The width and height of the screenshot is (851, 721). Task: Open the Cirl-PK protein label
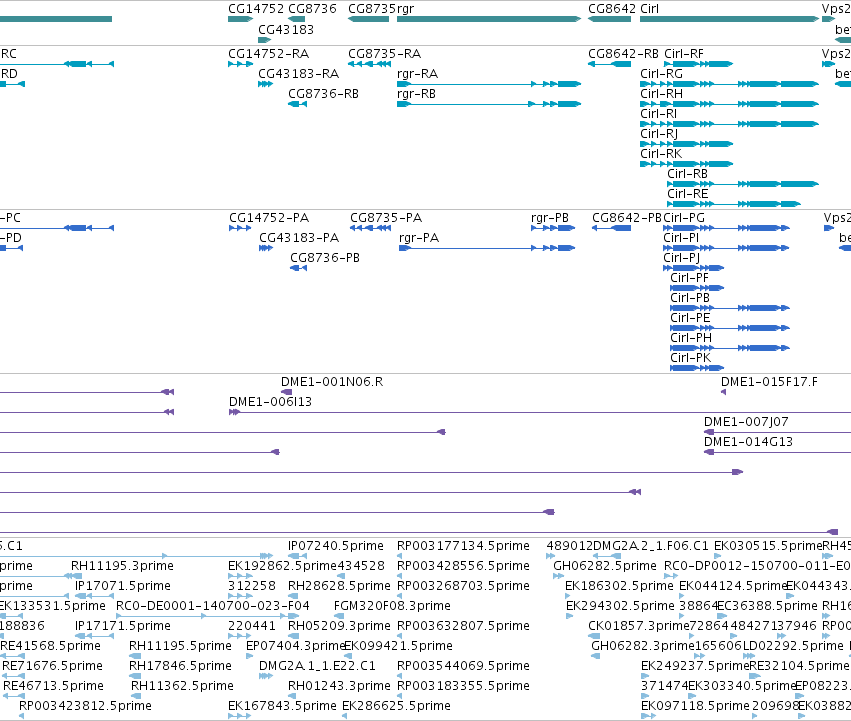tap(690, 359)
